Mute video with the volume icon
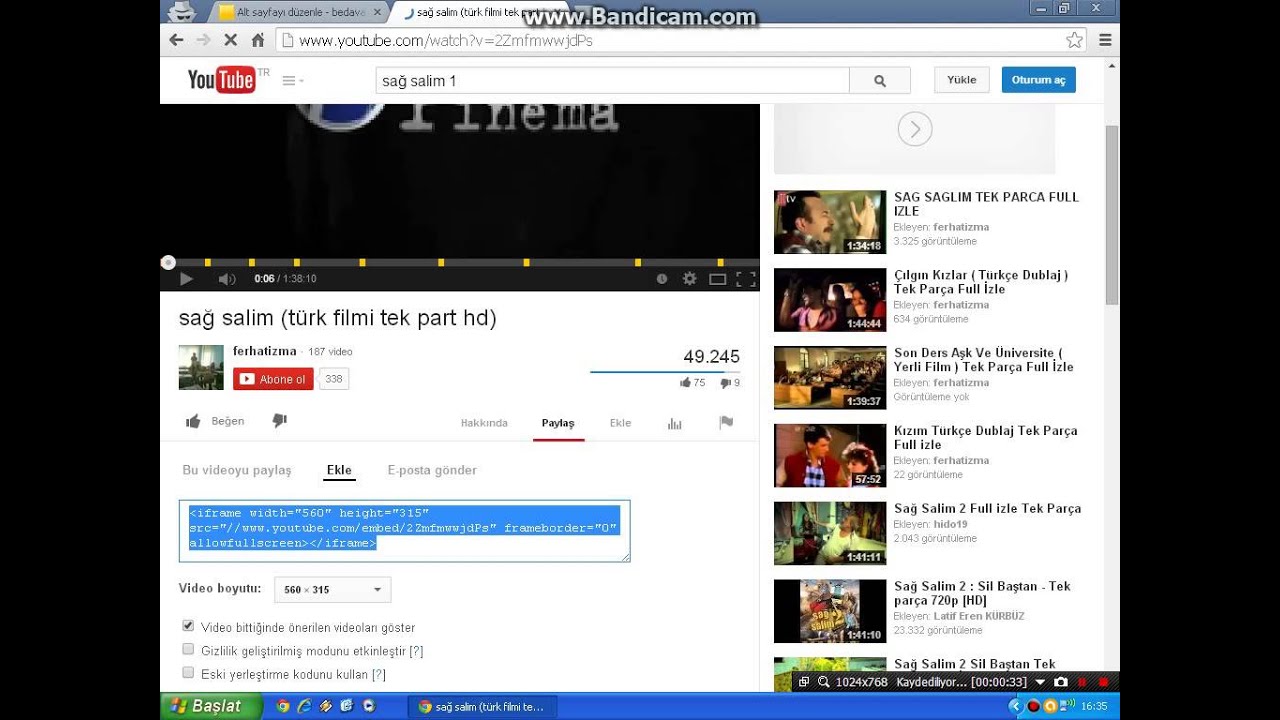The image size is (1280, 720). (227, 279)
